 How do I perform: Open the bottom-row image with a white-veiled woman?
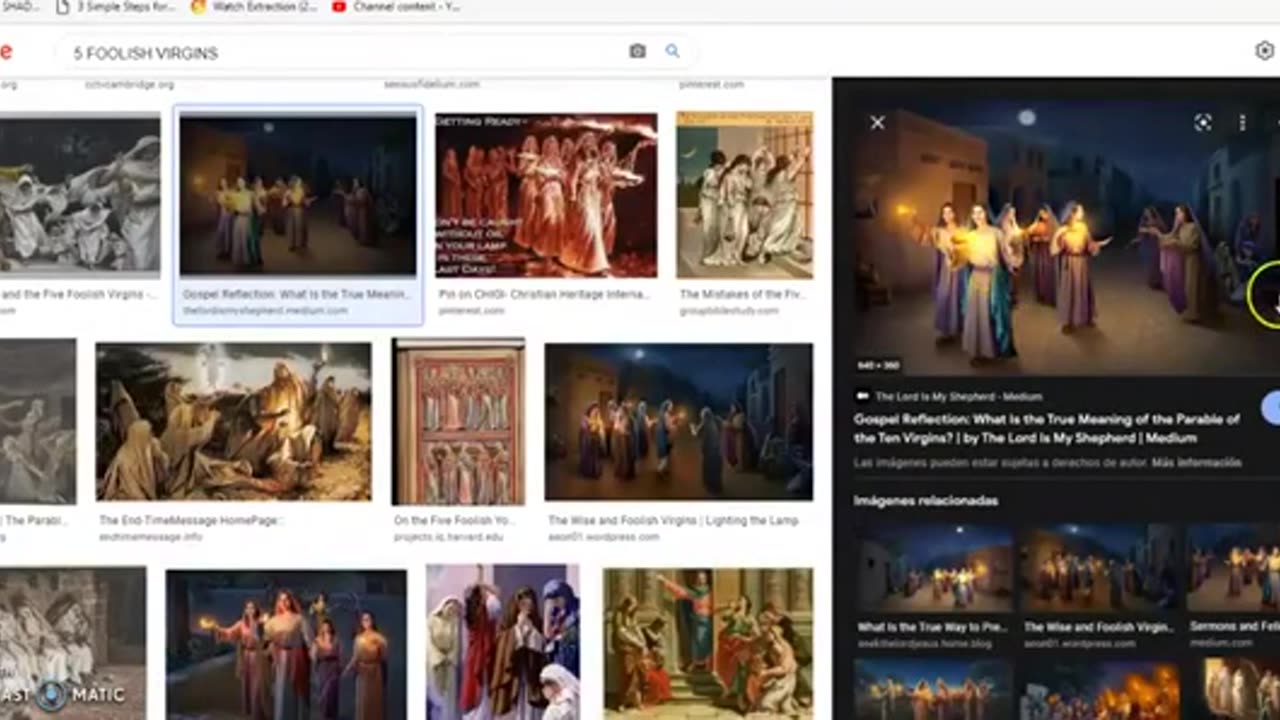pos(503,642)
